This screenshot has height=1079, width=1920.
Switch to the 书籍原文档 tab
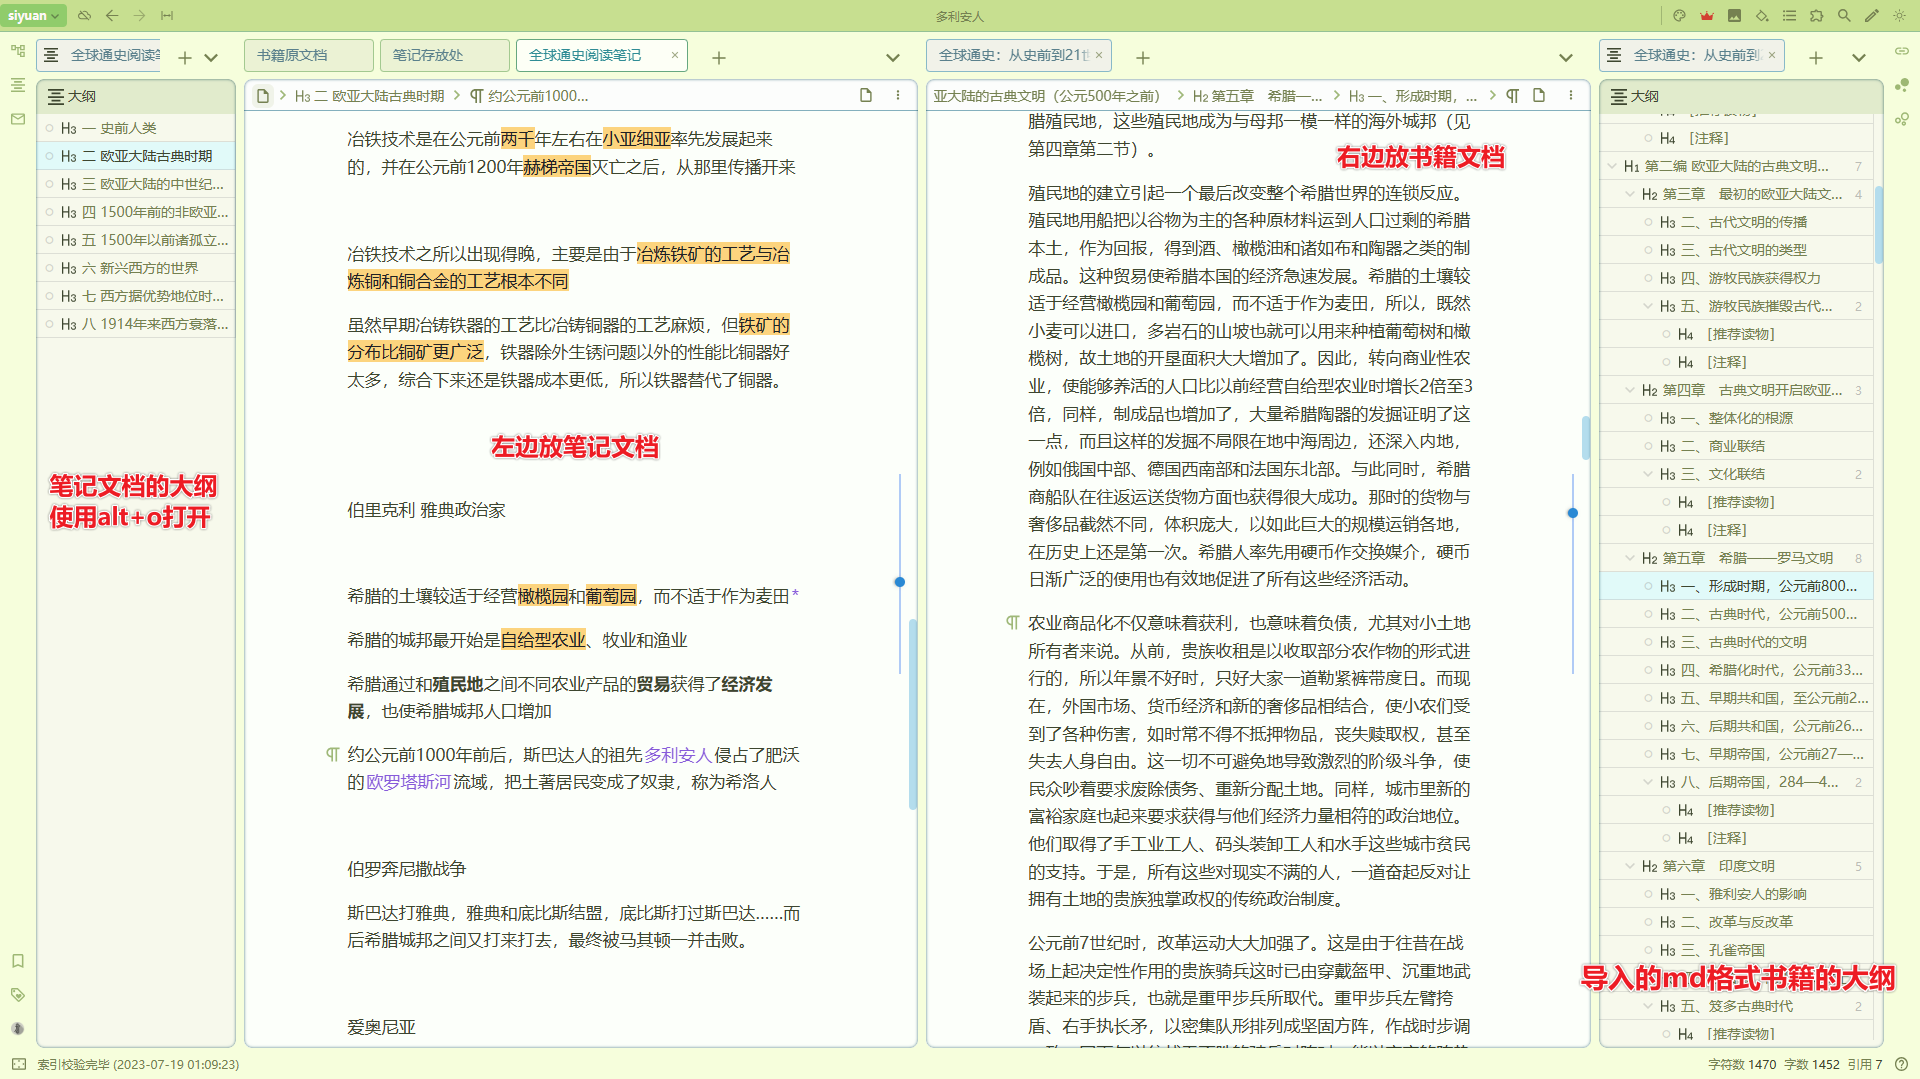coord(307,56)
